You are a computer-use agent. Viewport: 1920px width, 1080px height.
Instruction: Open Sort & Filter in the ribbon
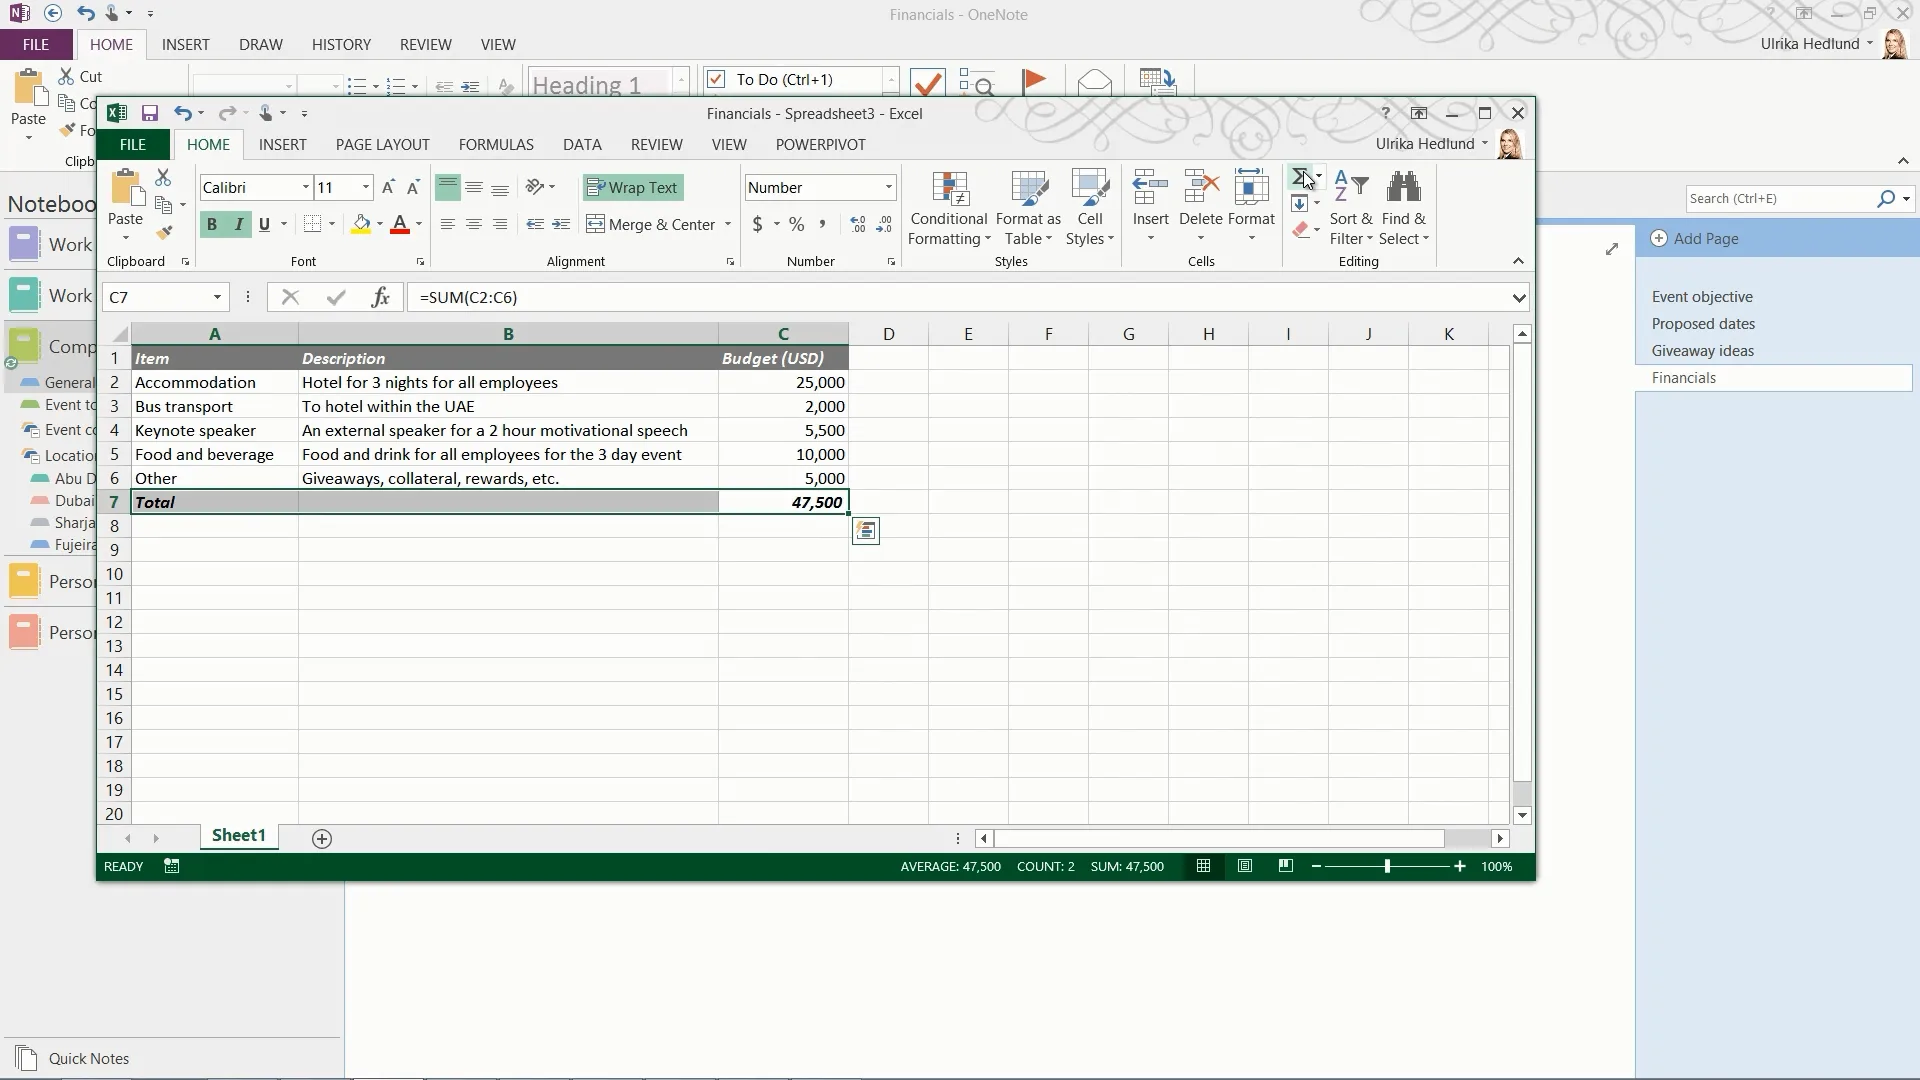[1350, 205]
